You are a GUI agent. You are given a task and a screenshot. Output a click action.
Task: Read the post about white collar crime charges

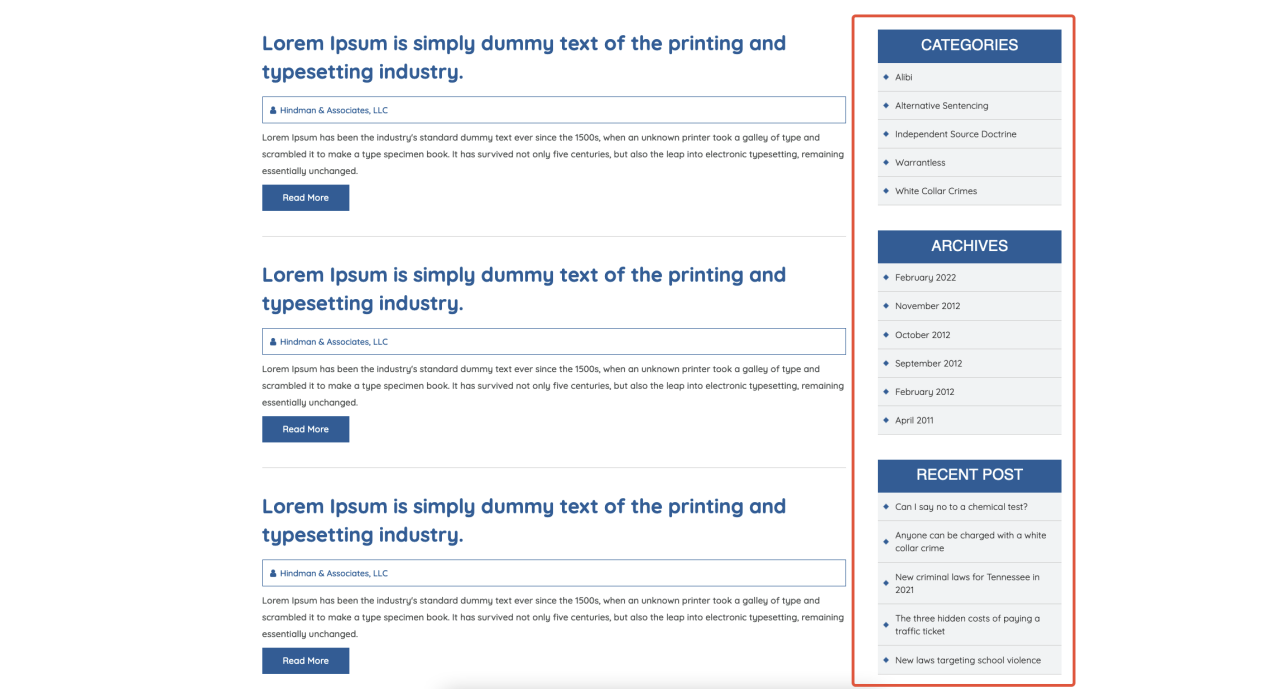coord(969,541)
